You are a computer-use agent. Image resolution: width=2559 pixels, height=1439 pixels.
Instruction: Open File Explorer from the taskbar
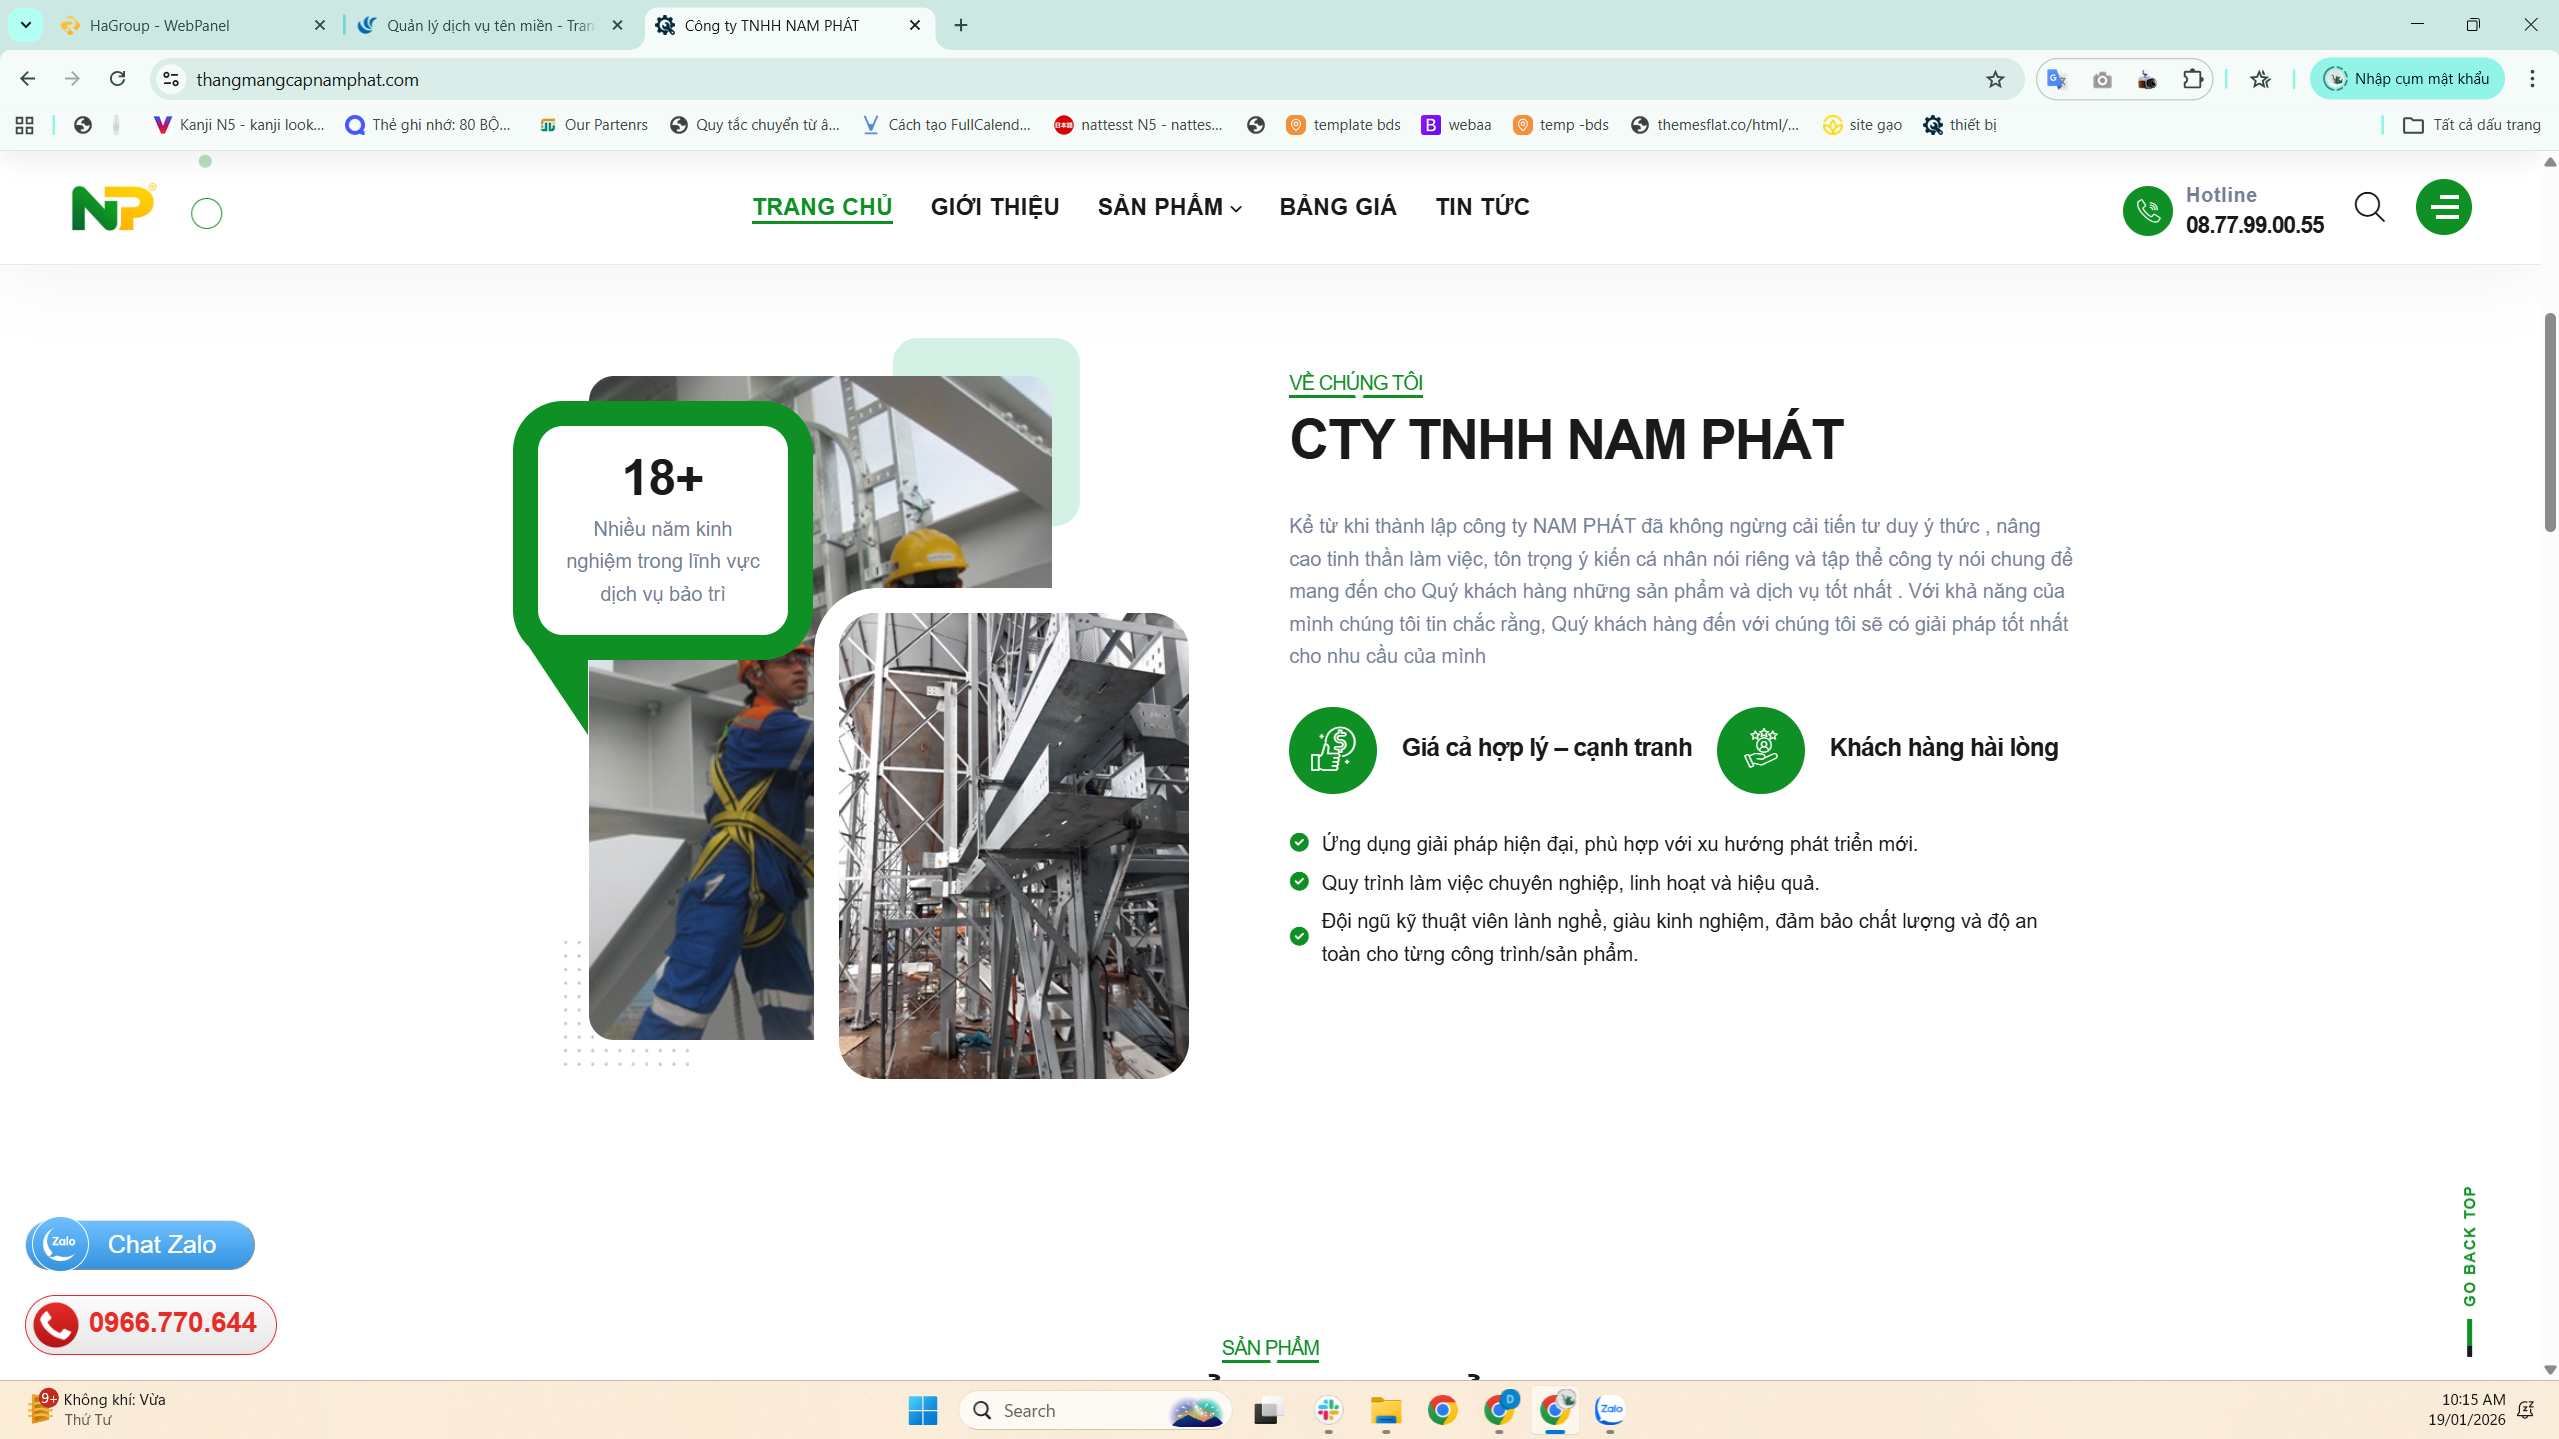click(x=1385, y=1410)
